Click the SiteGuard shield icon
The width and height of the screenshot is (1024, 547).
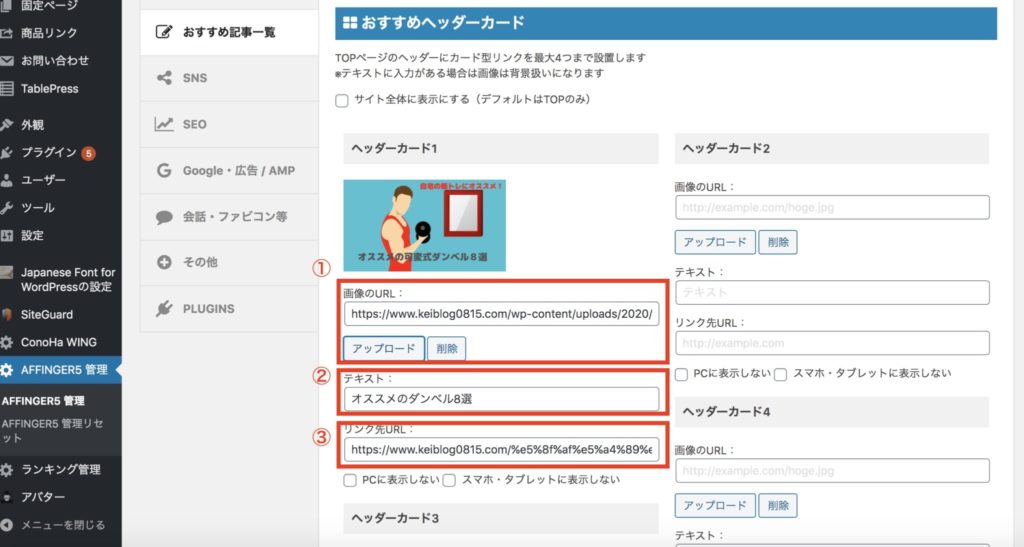7,315
